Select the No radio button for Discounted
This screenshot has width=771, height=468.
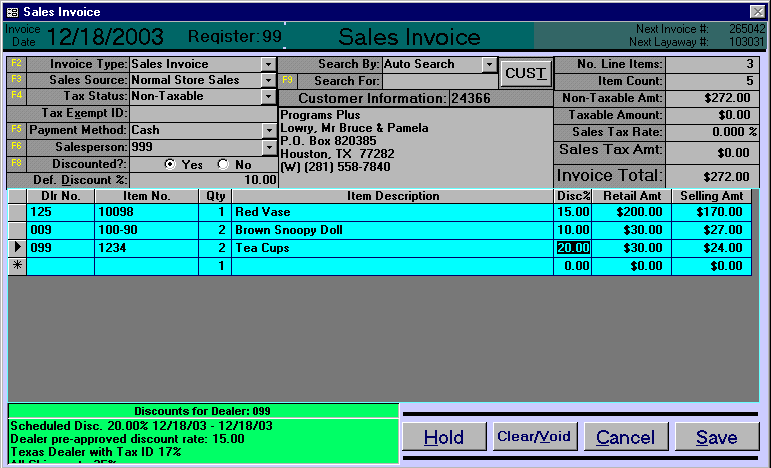tap(222, 164)
